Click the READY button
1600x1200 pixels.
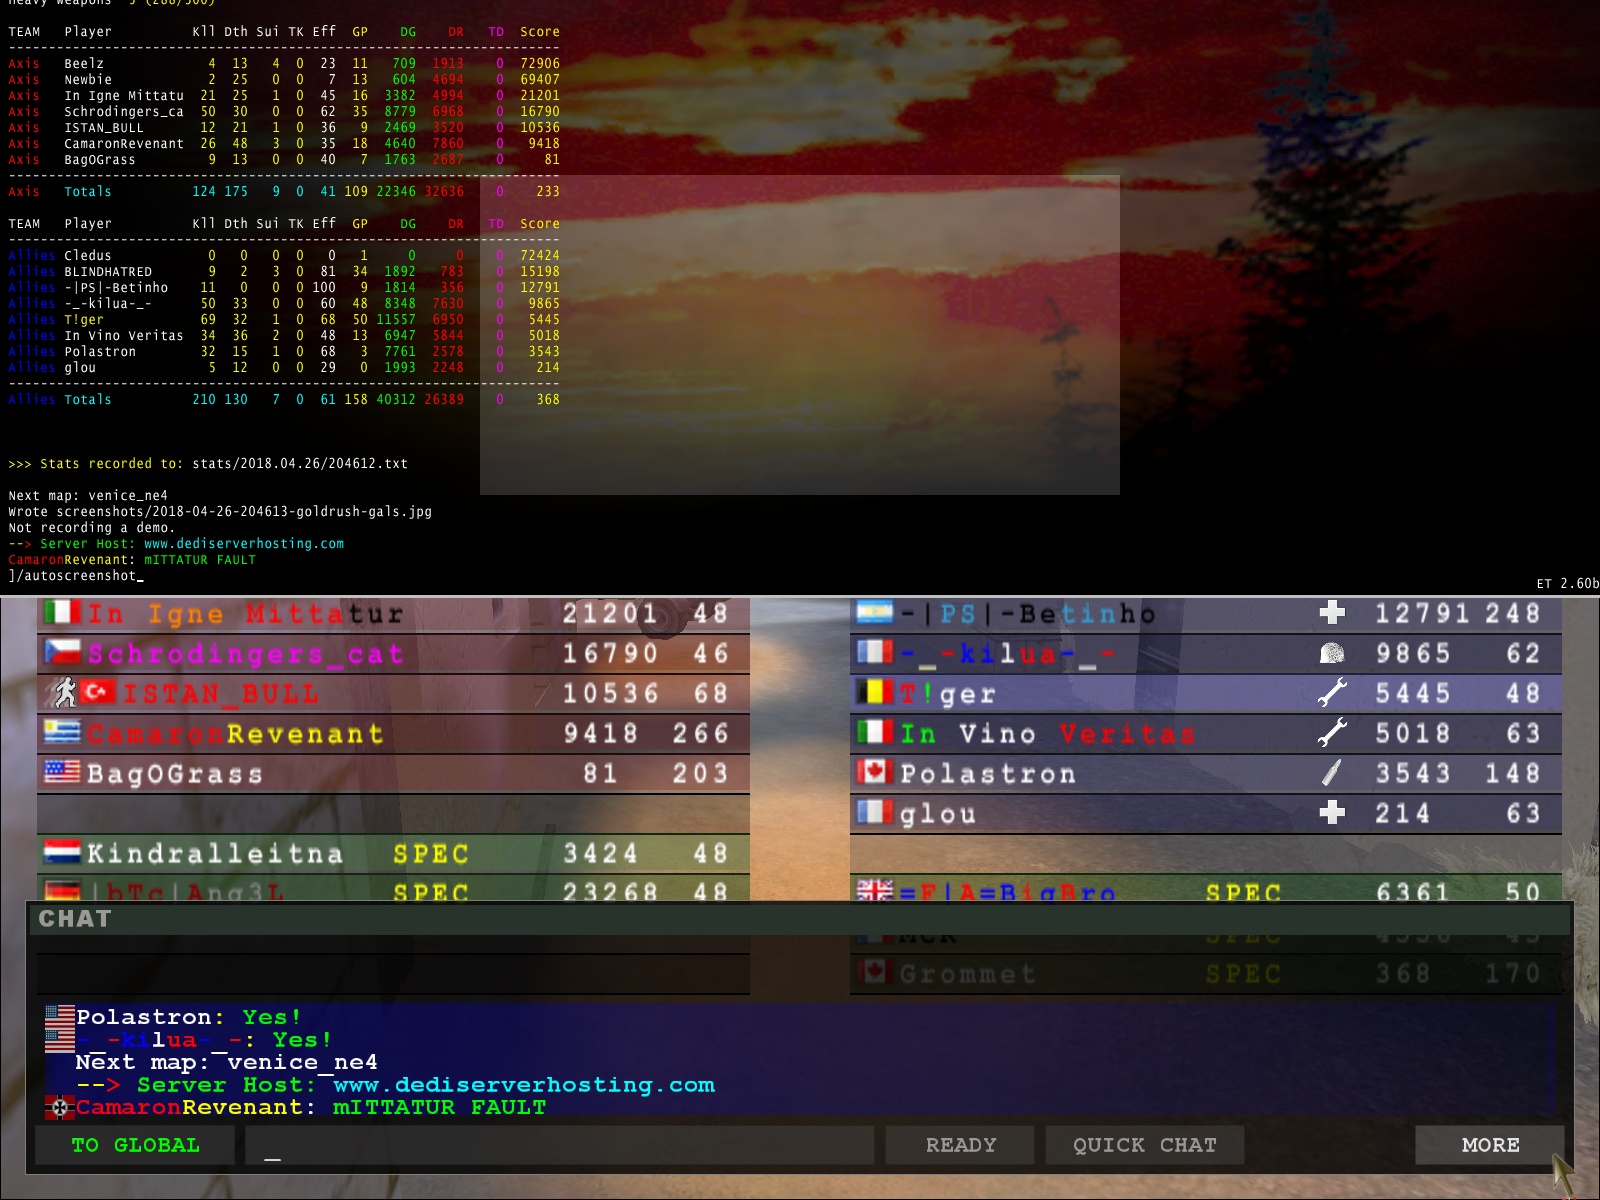[960, 1145]
